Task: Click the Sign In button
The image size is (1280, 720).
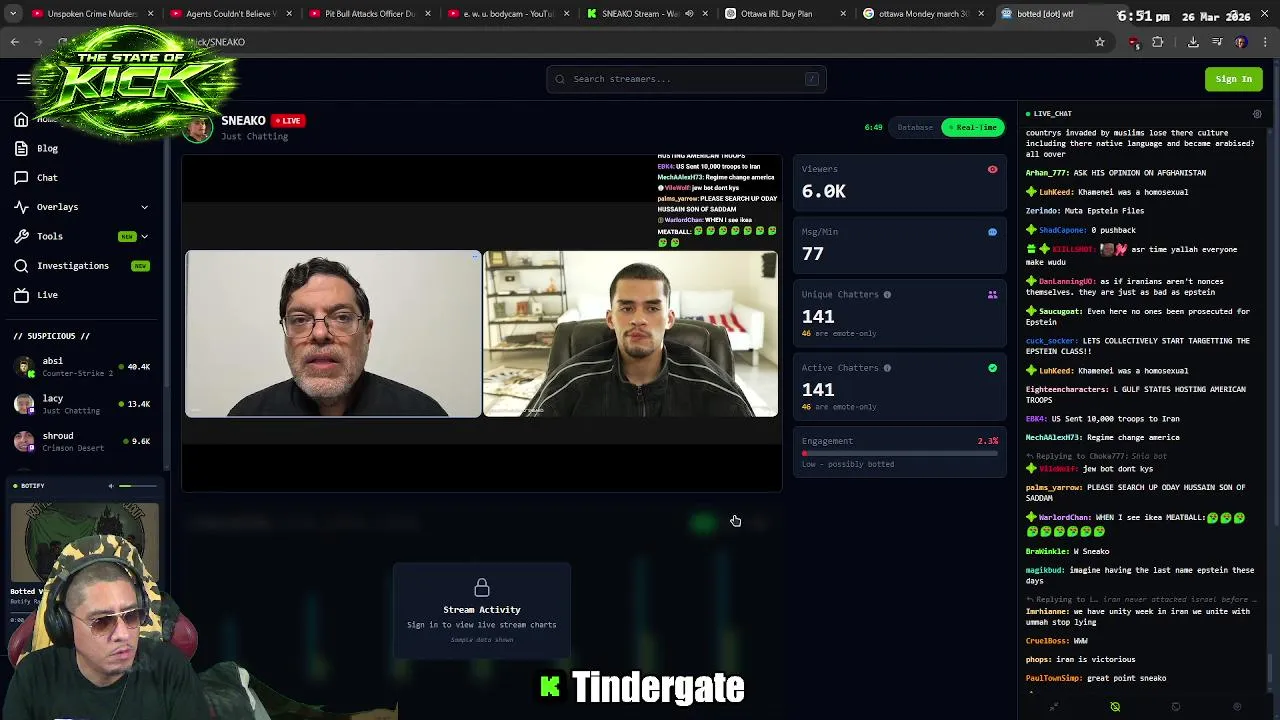Action: pyautogui.click(x=1233, y=79)
